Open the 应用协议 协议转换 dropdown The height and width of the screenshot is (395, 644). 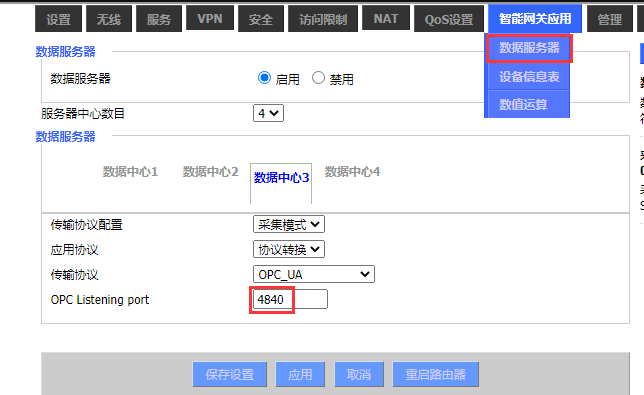[x=289, y=249]
